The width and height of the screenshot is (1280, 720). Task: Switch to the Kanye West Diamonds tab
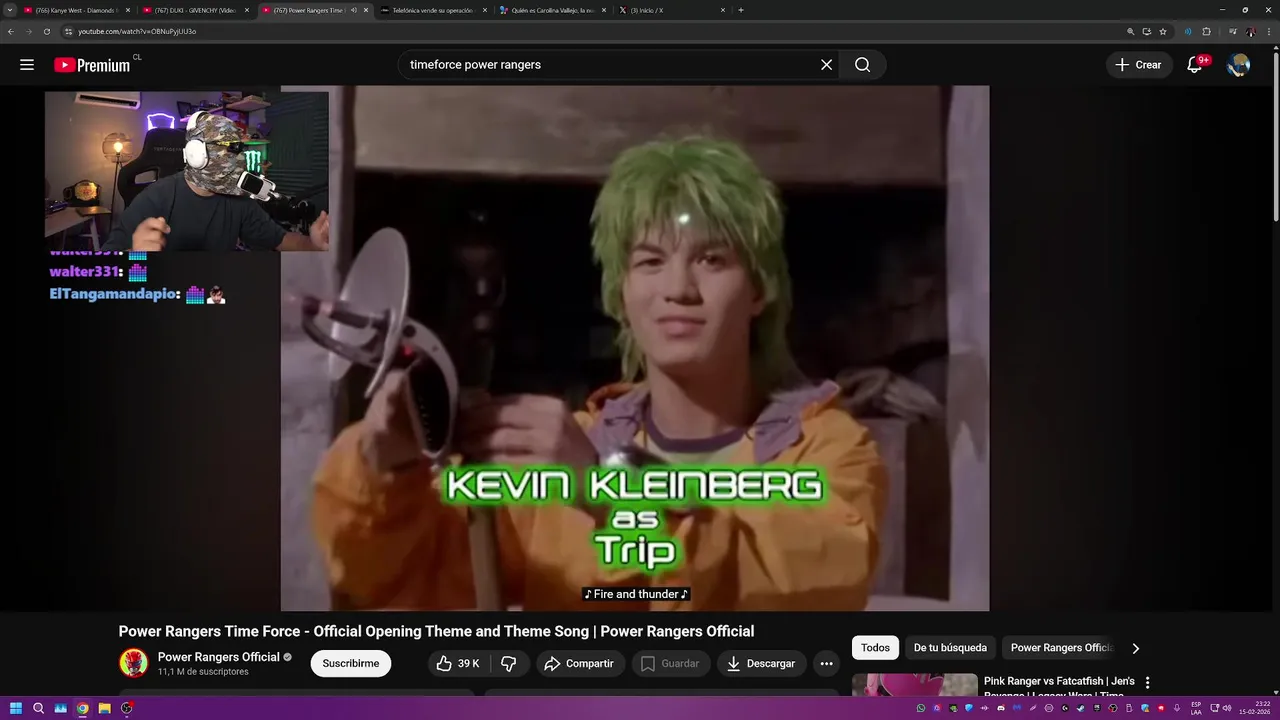77,10
